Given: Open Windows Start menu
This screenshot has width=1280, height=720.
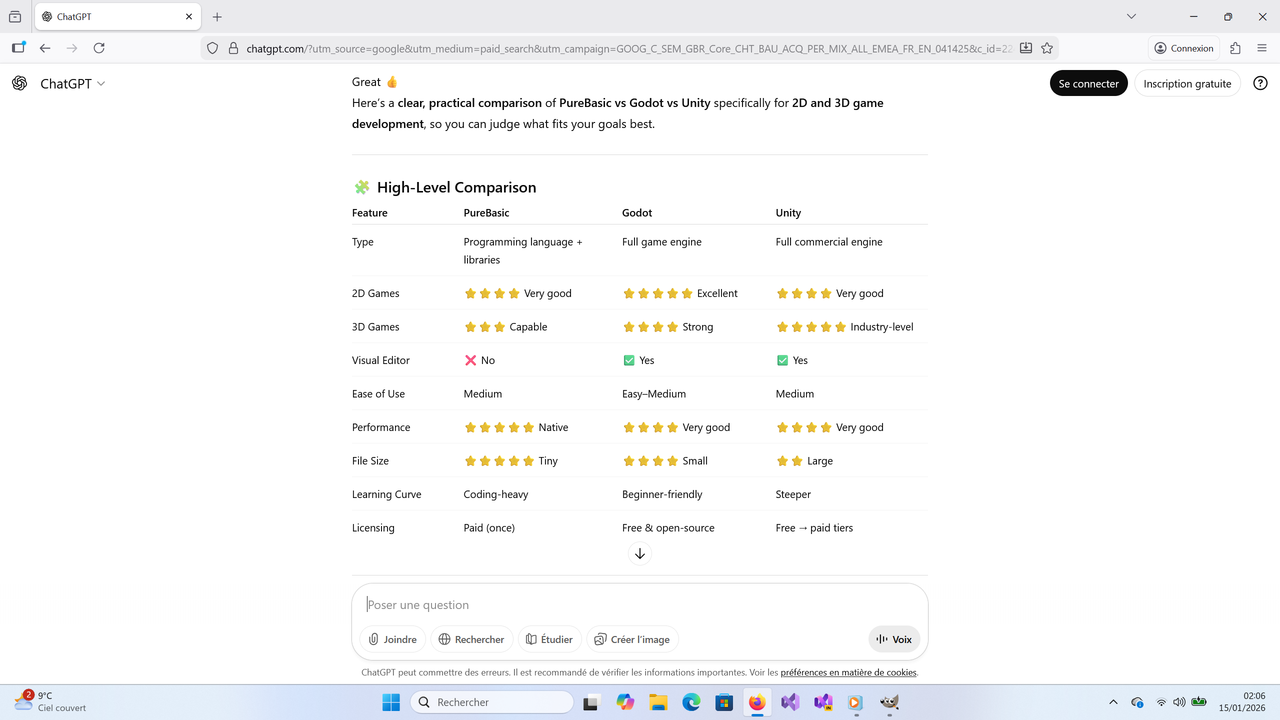Looking at the screenshot, I should pyautogui.click(x=391, y=702).
